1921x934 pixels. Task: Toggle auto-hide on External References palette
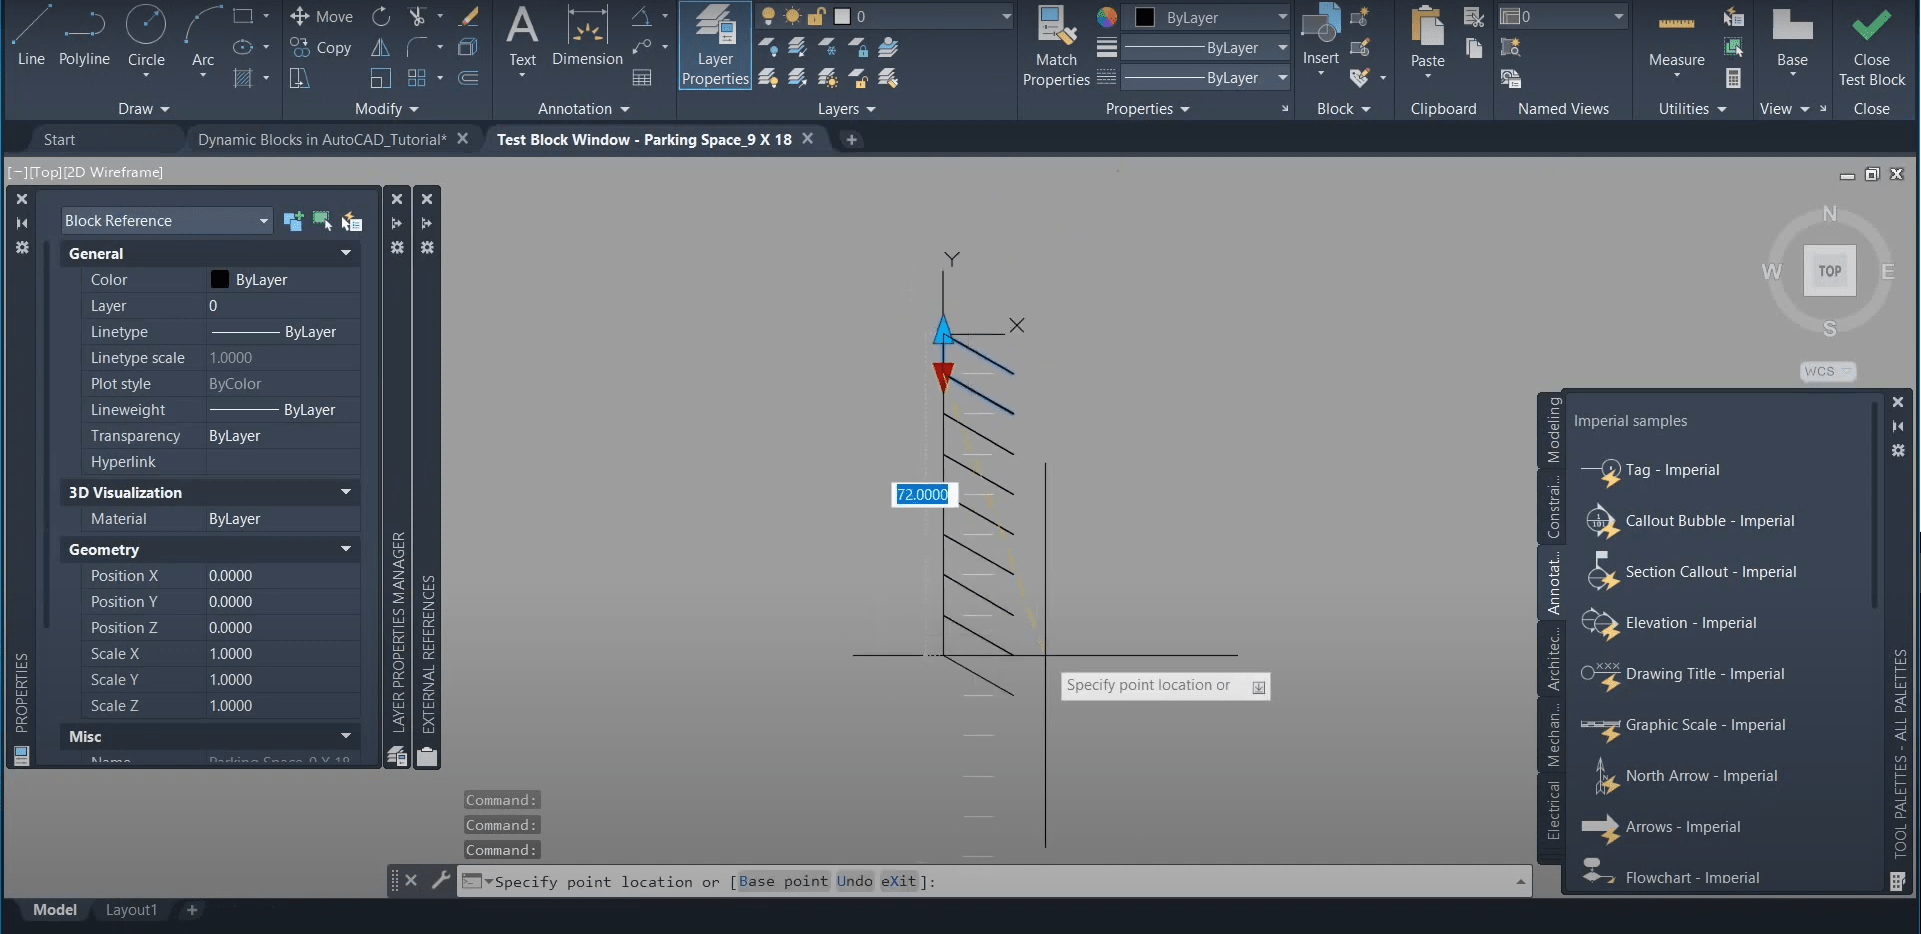click(427, 223)
